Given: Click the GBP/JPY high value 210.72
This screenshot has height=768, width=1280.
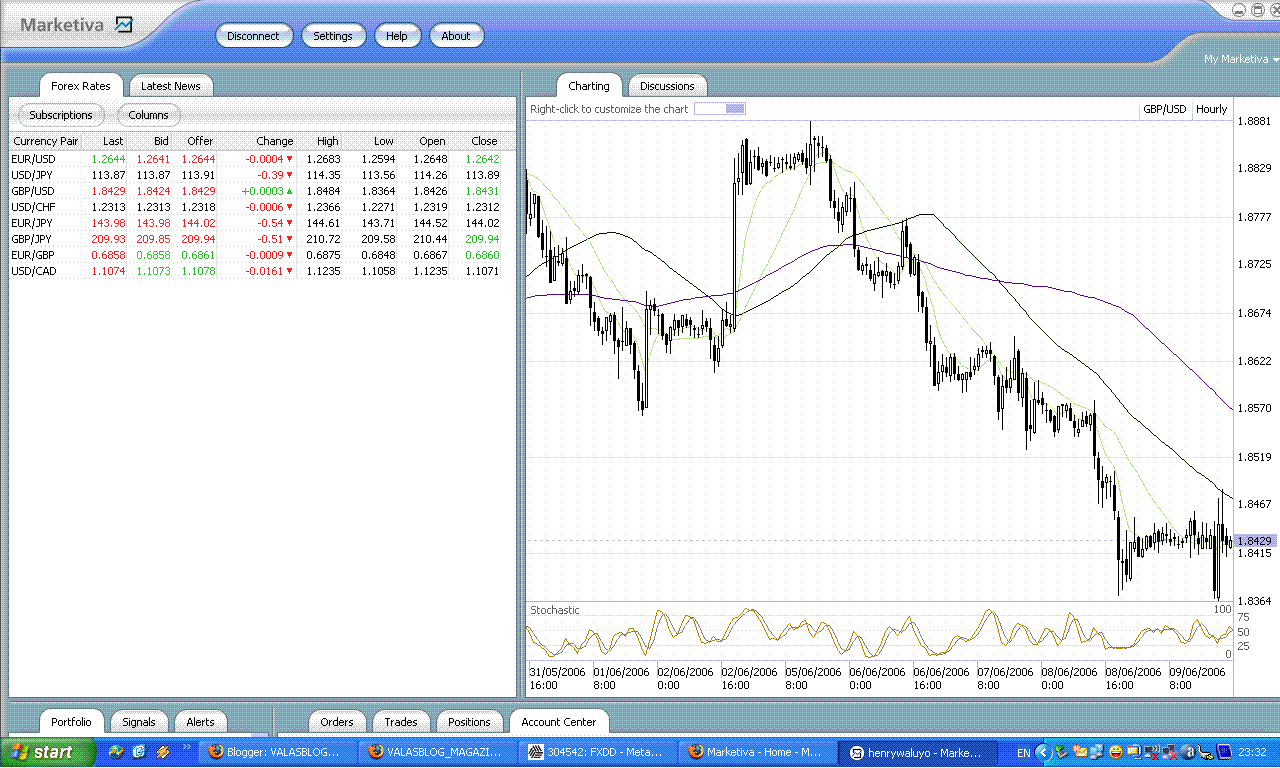Looking at the screenshot, I should [x=324, y=238].
